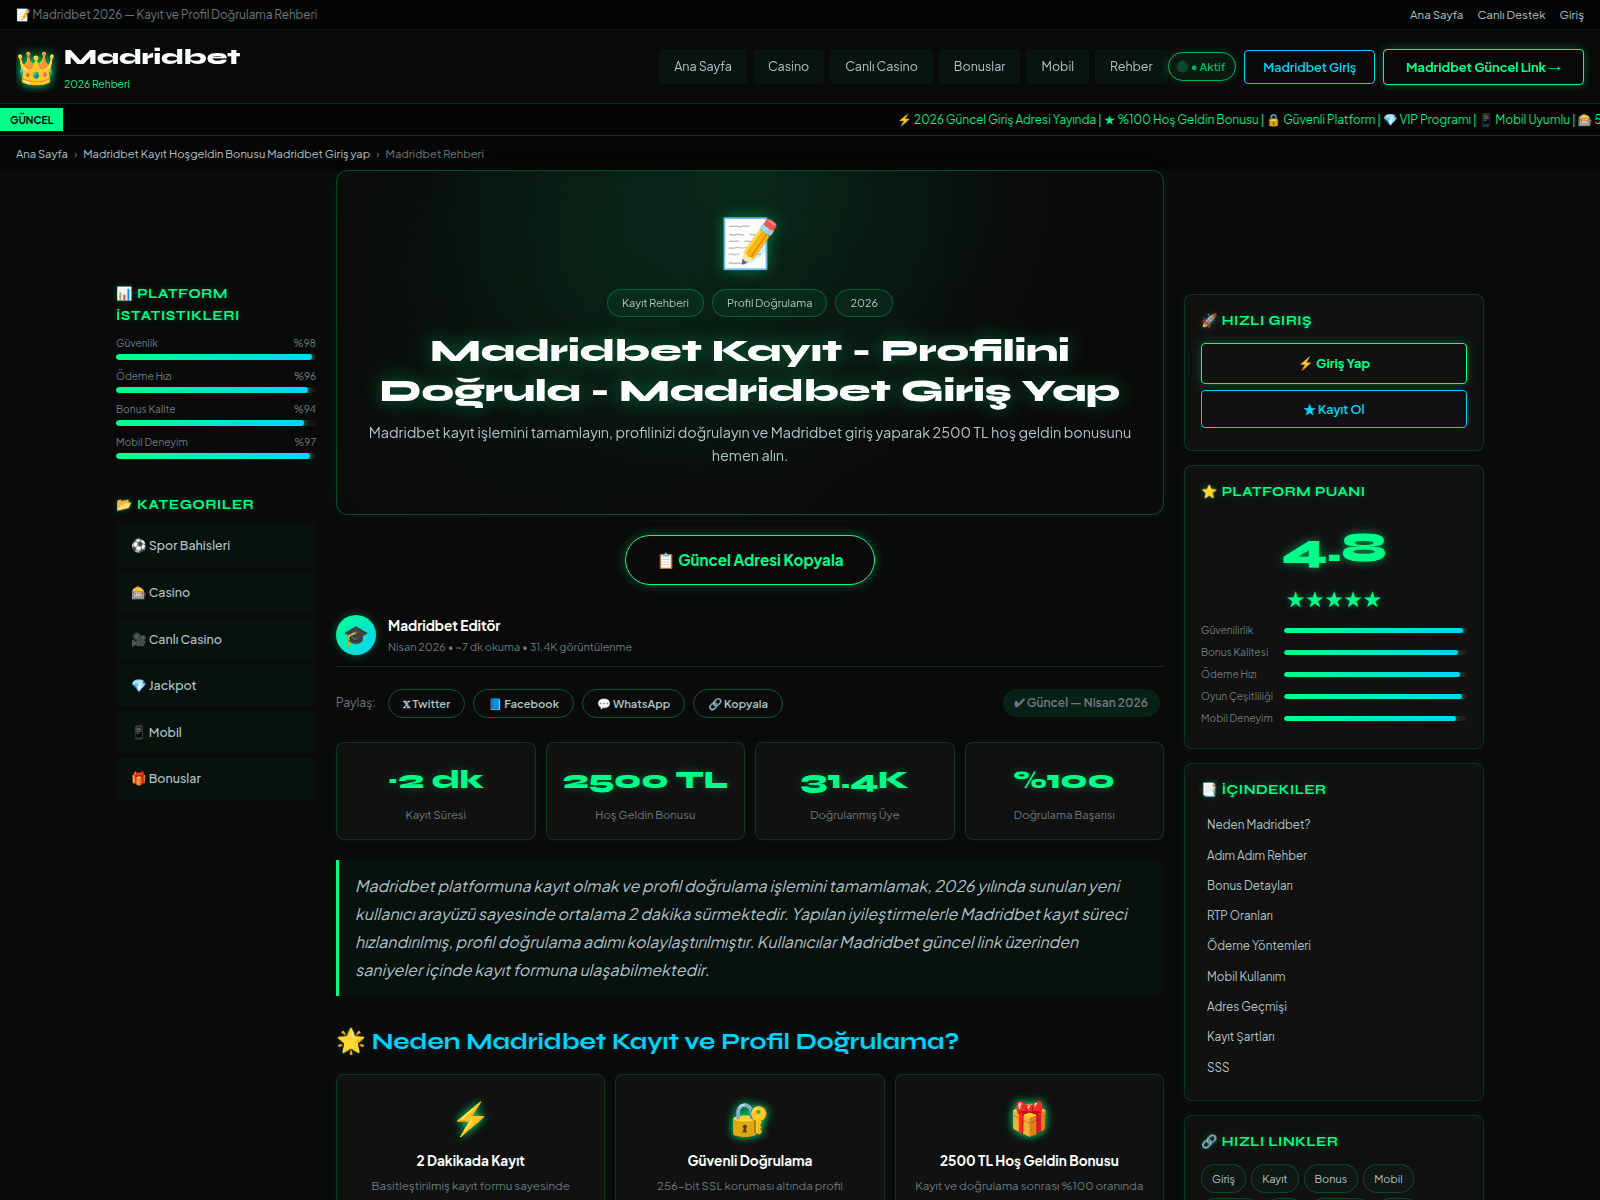Click the gift box bonus icon
1600x1200 pixels.
click(x=1029, y=1119)
